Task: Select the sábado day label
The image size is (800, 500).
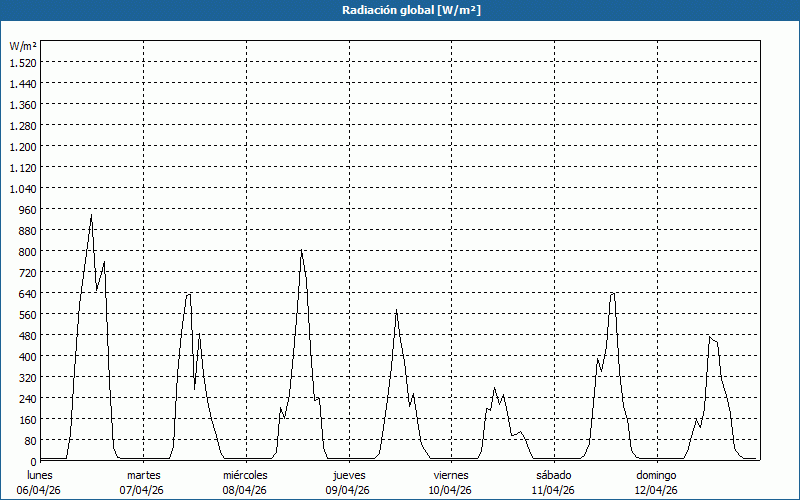Action: point(553,474)
